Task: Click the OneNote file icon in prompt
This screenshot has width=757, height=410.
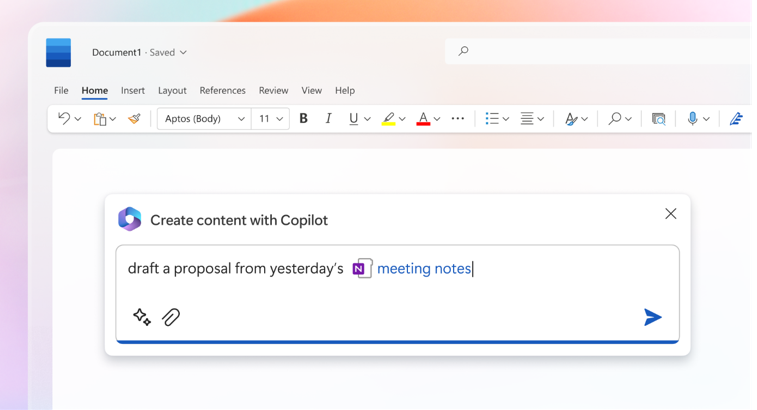Action: tap(363, 269)
